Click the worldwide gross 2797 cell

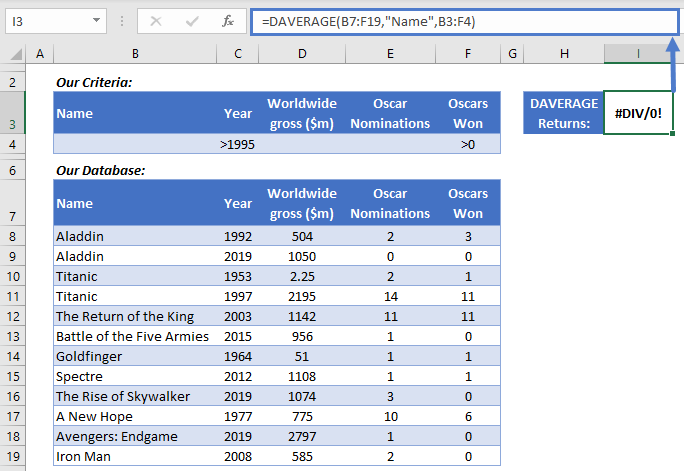click(302, 436)
